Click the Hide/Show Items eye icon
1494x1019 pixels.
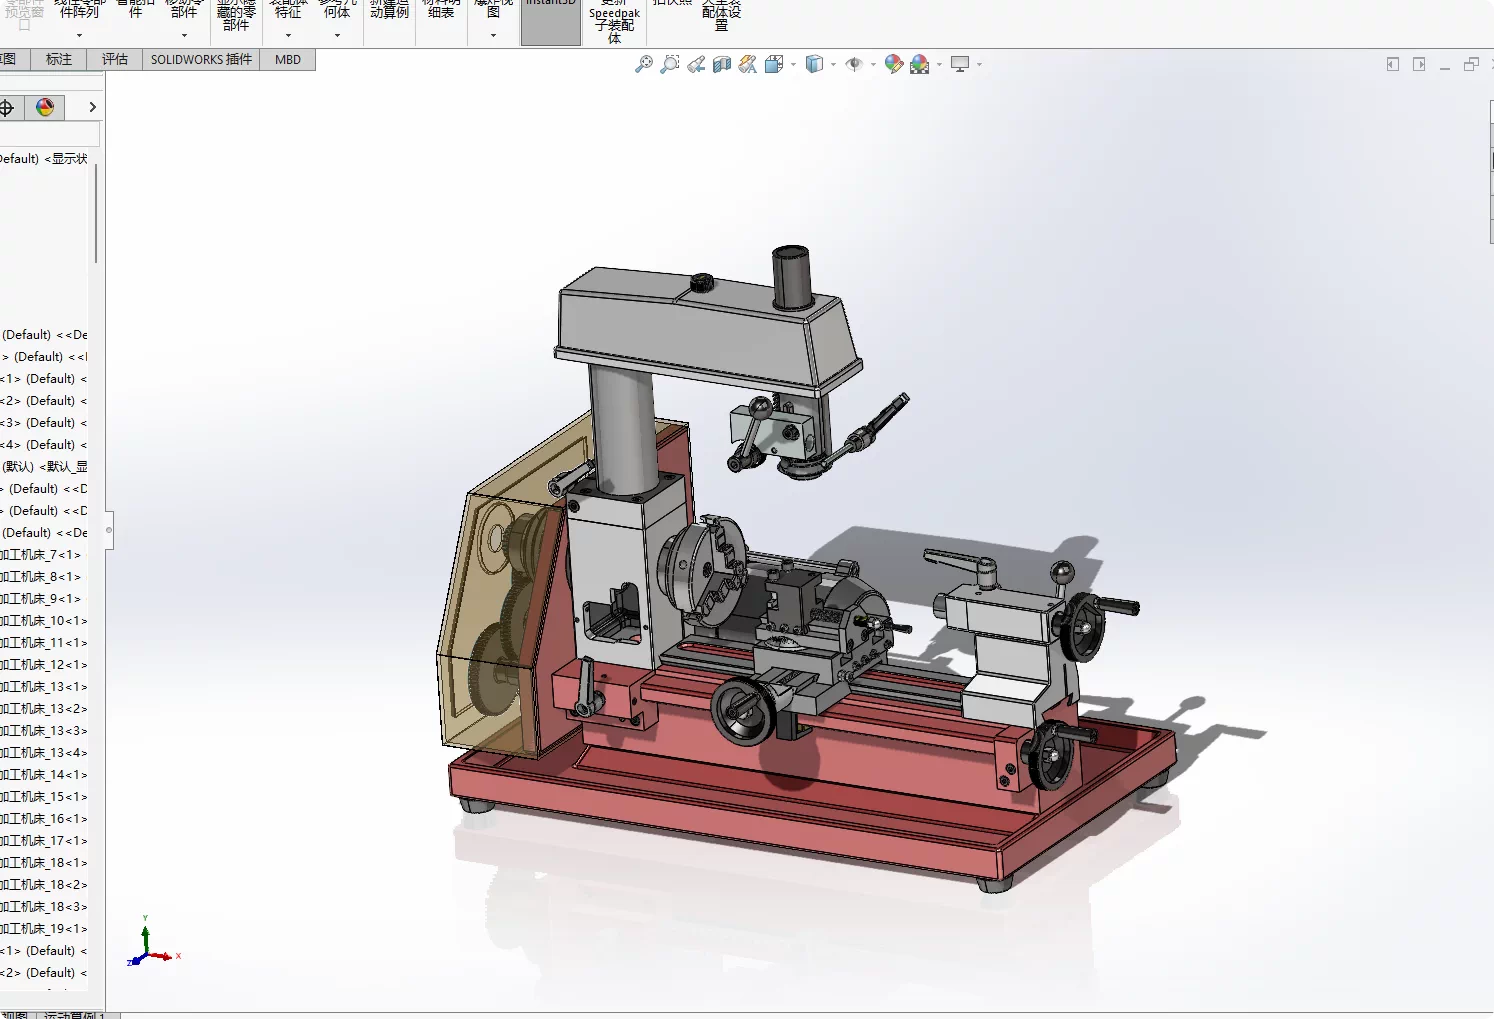pyautogui.click(x=854, y=64)
